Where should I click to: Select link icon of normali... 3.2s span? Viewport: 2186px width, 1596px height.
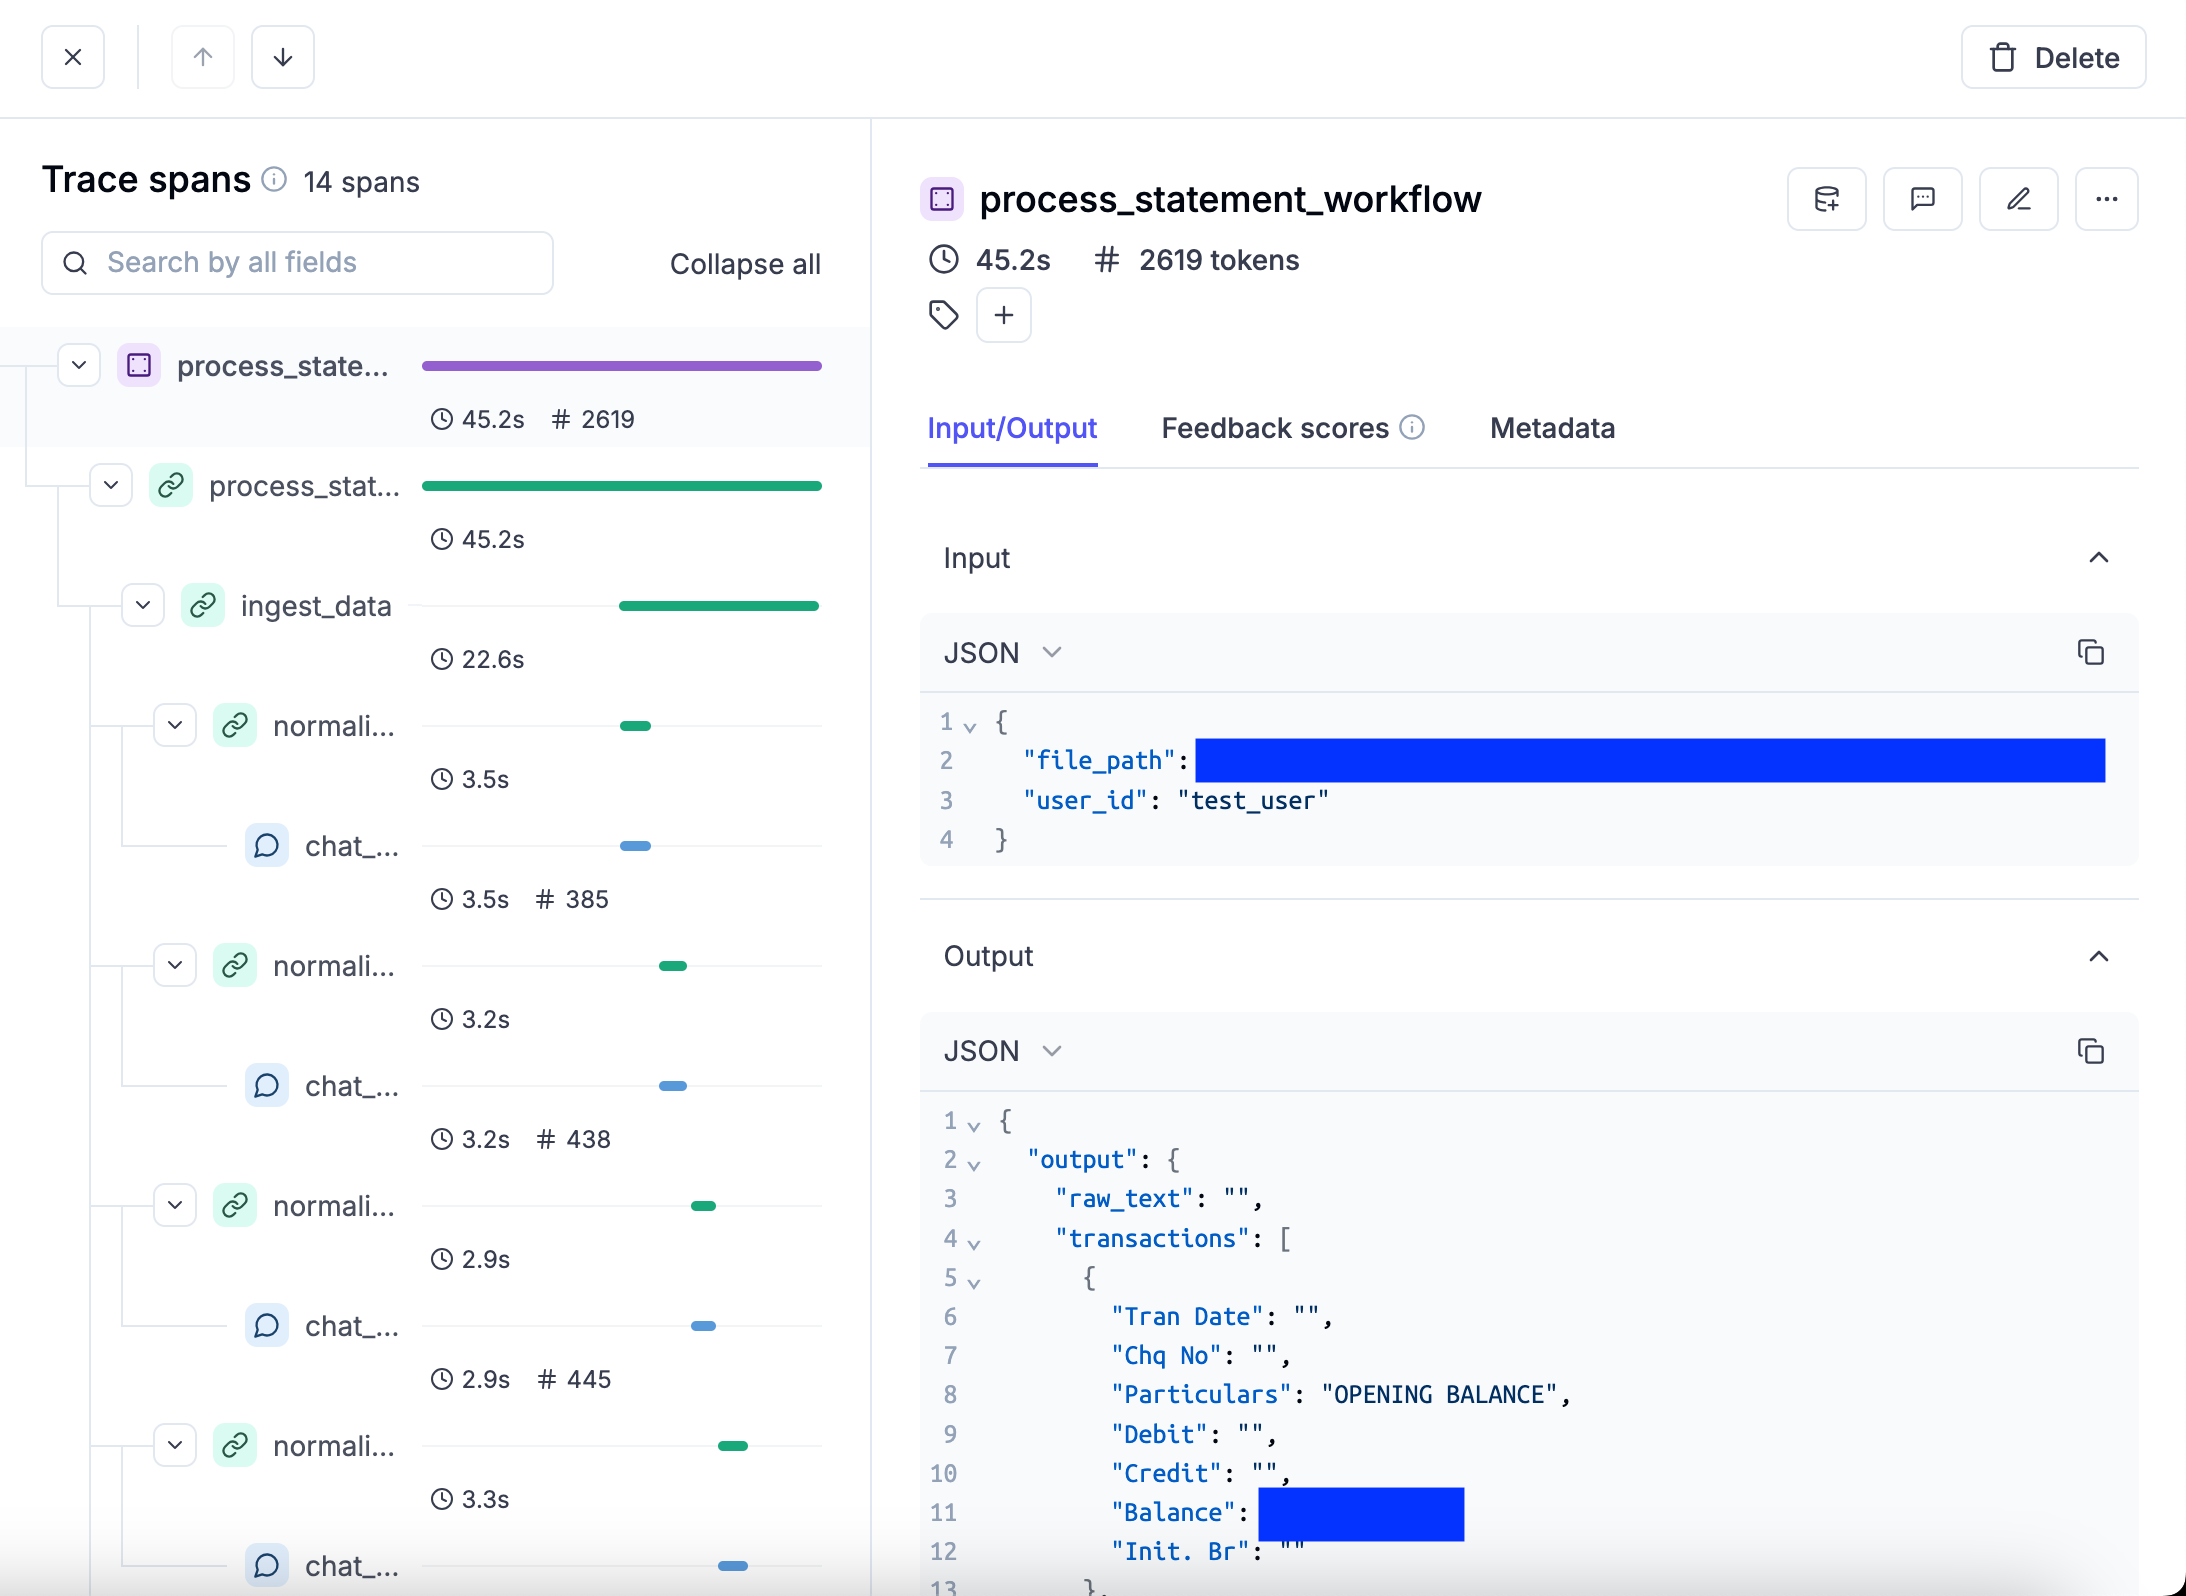click(x=235, y=965)
